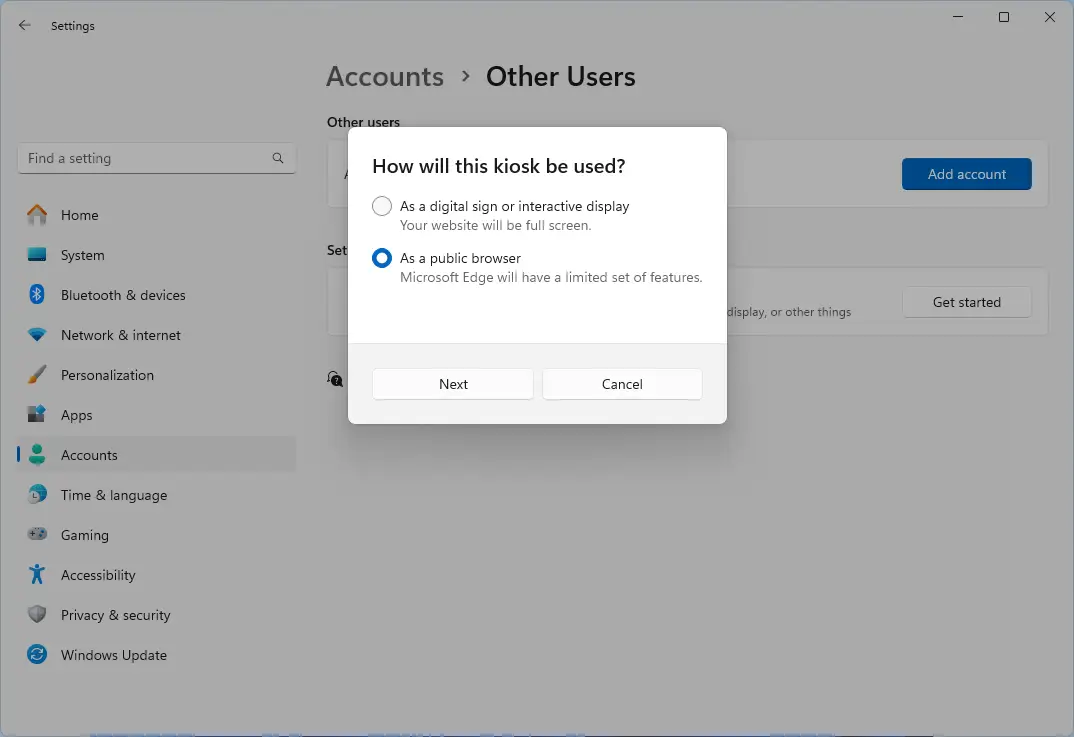This screenshot has width=1074, height=737.
Task: Maximize the Settings window
Action: click(x=1003, y=16)
